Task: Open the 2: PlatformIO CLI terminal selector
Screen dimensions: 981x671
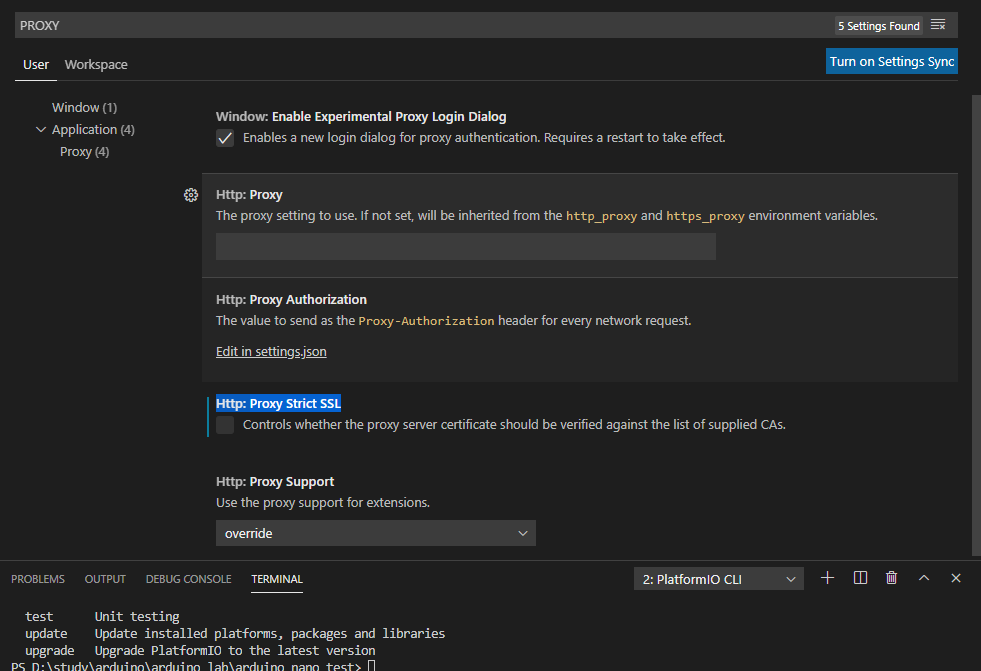Action: (x=718, y=578)
